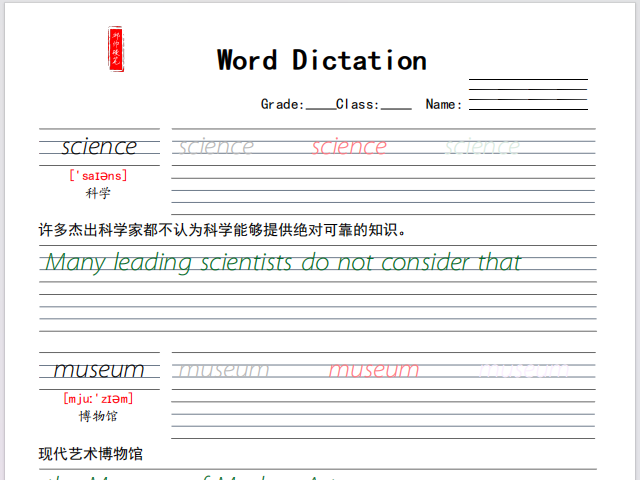640x480 pixels.
Task: Click the gray tracing word science
Action: 215,147
